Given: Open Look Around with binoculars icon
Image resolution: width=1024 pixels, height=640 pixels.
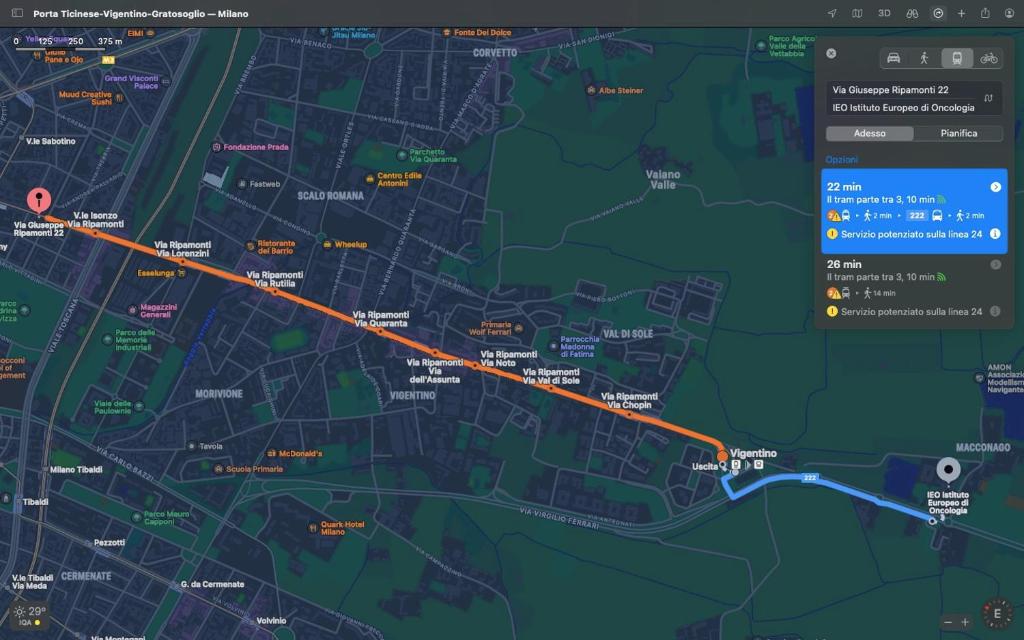Looking at the screenshot, I should tap(912, 13).
